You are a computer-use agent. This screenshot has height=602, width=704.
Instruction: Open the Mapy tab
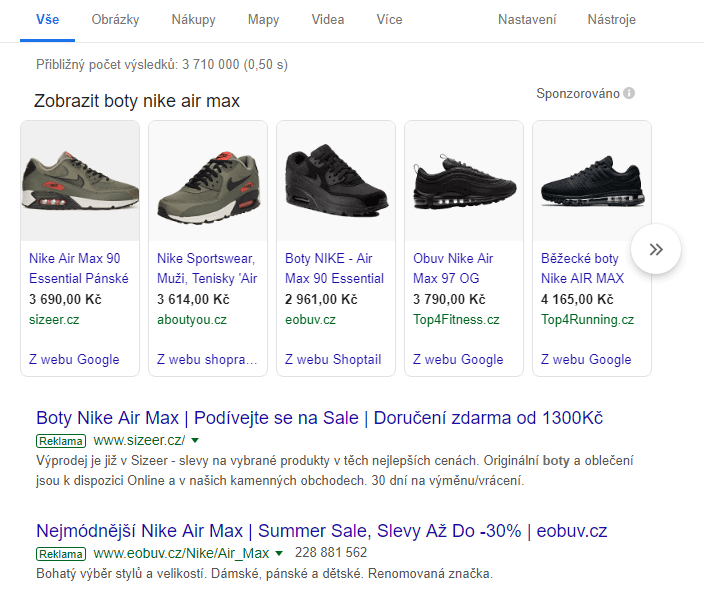click(264, 20)
